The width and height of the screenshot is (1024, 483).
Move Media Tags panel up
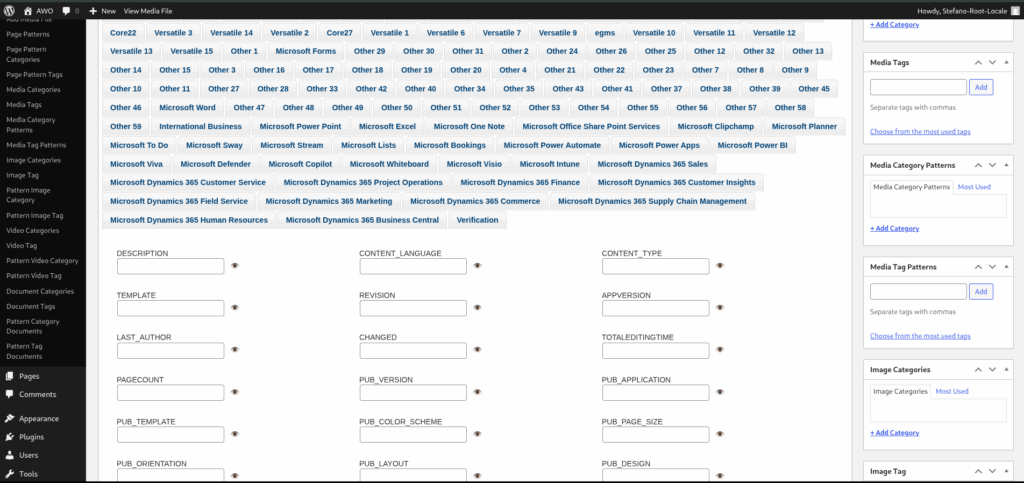978,63
